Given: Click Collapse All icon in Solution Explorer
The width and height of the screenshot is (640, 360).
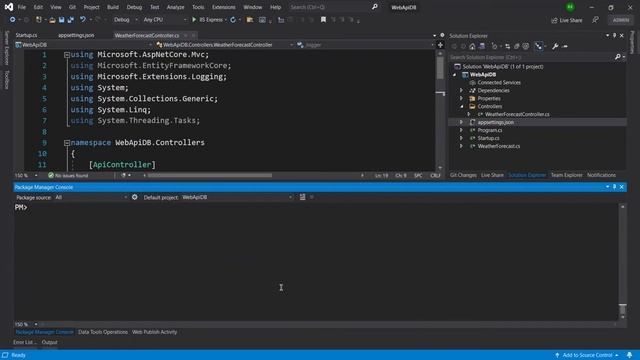Looking at the screenshot, I should tap(517, 47).
